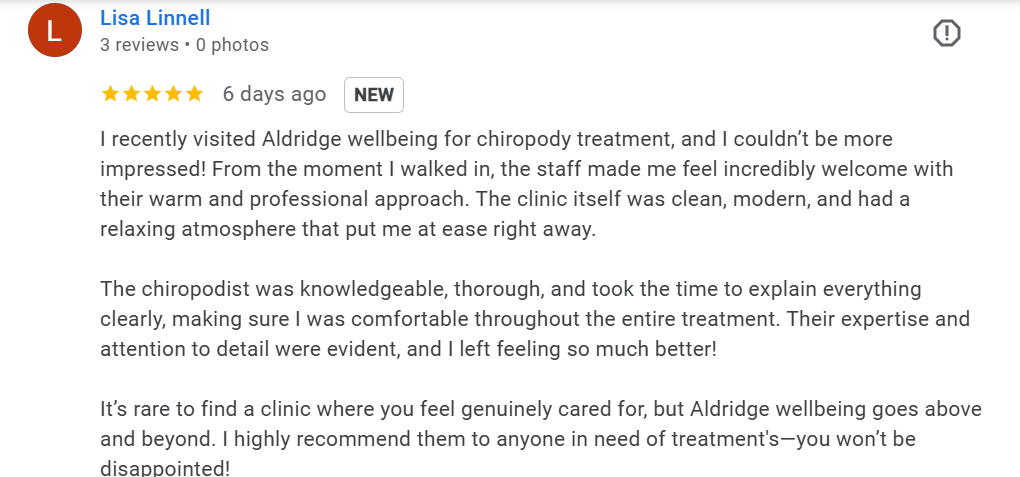1020x477 pixels.
Task: Click the paragraph starting 'It's rare to find'
Action: [541, 439]
